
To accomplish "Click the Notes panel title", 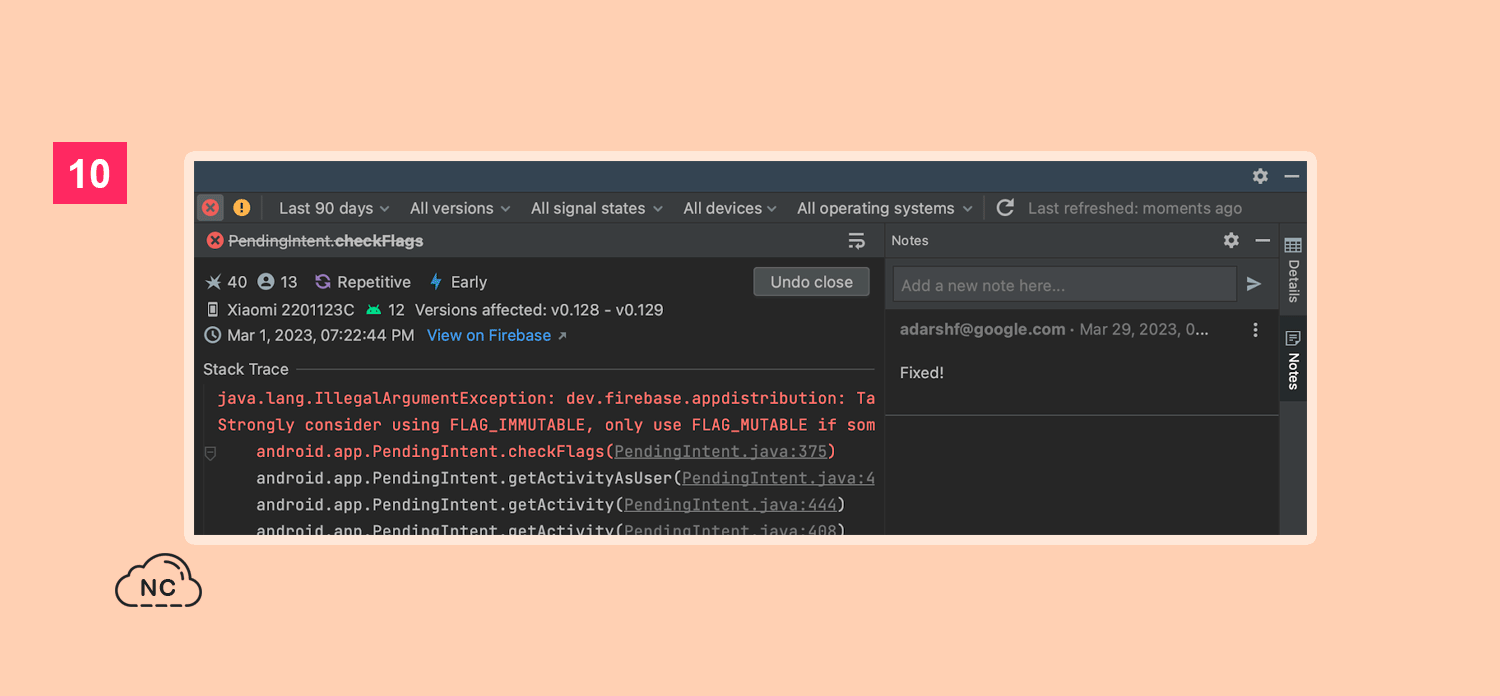I will click(x=910, y=241).
